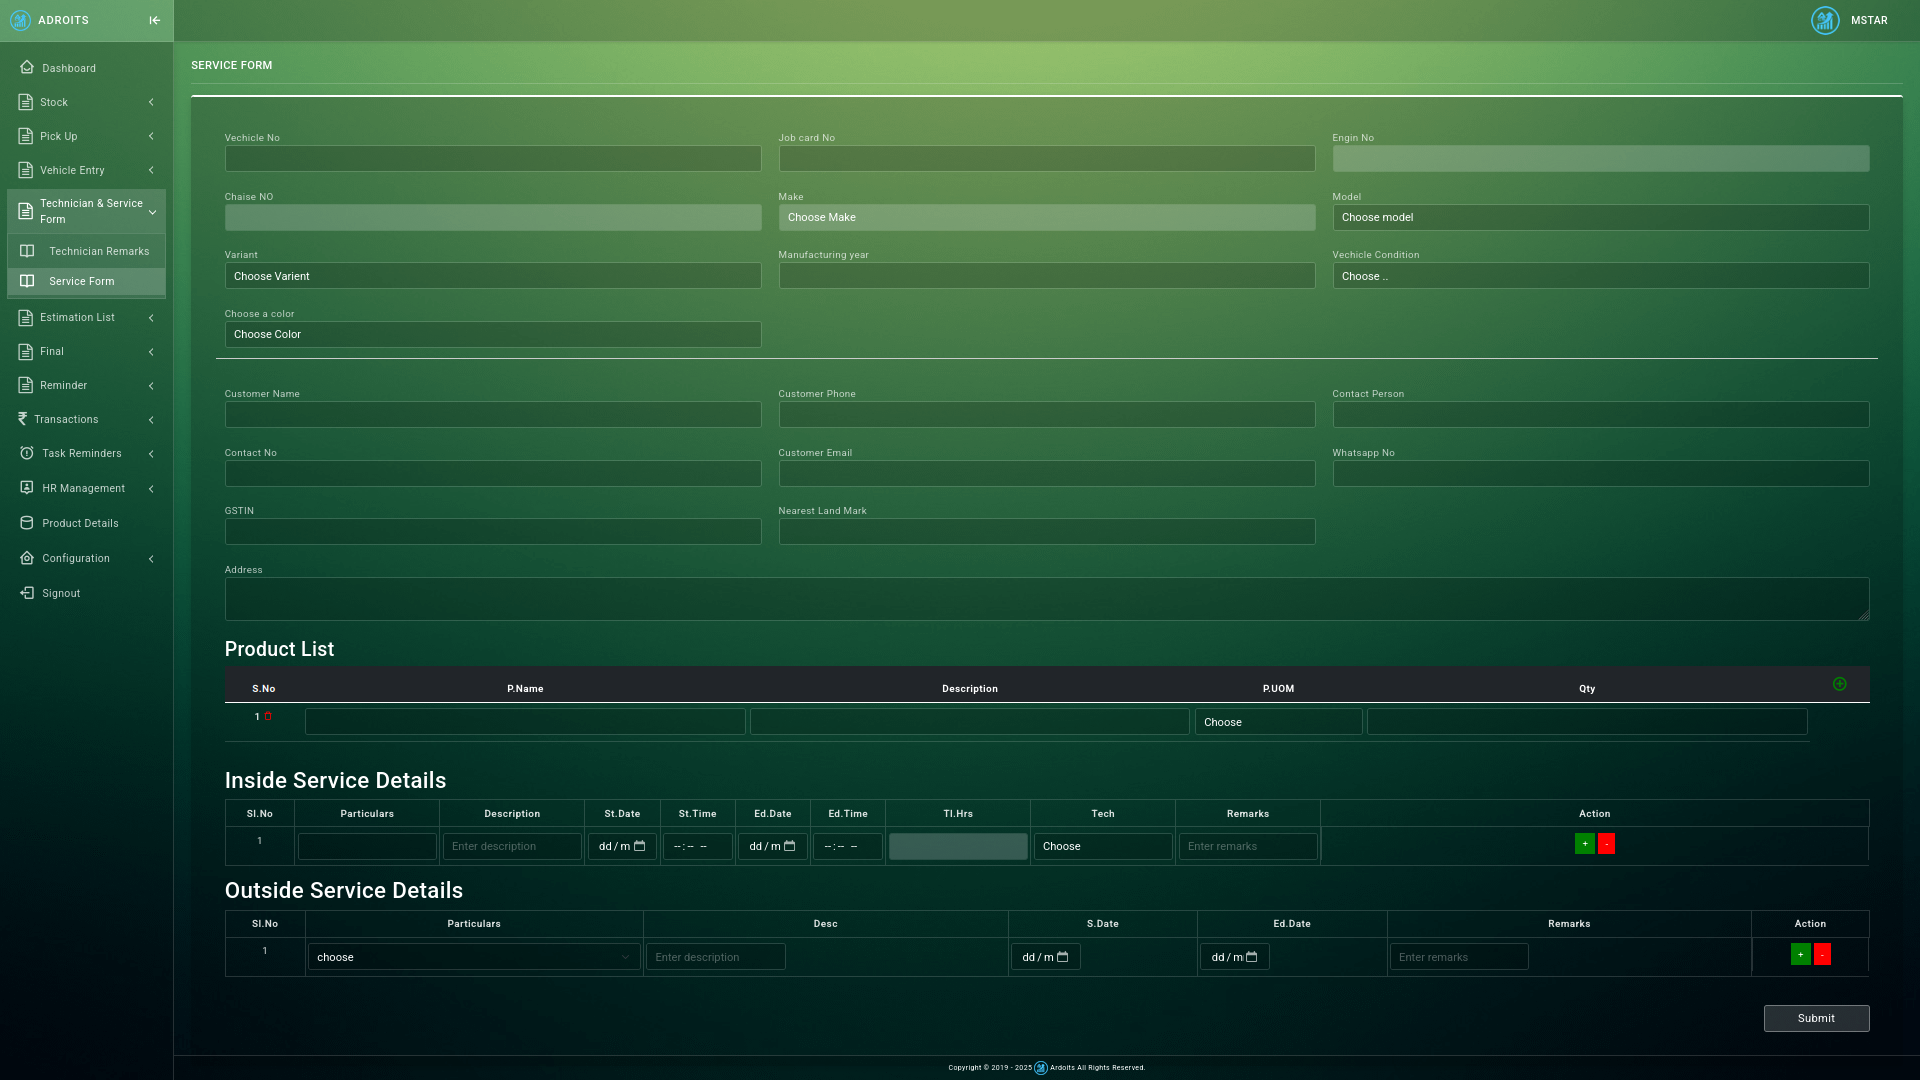Select the Vechicle Condition Choose dropdown
The image size is (1920, 1080).
pyautogui.click(x=1600, y=276)
